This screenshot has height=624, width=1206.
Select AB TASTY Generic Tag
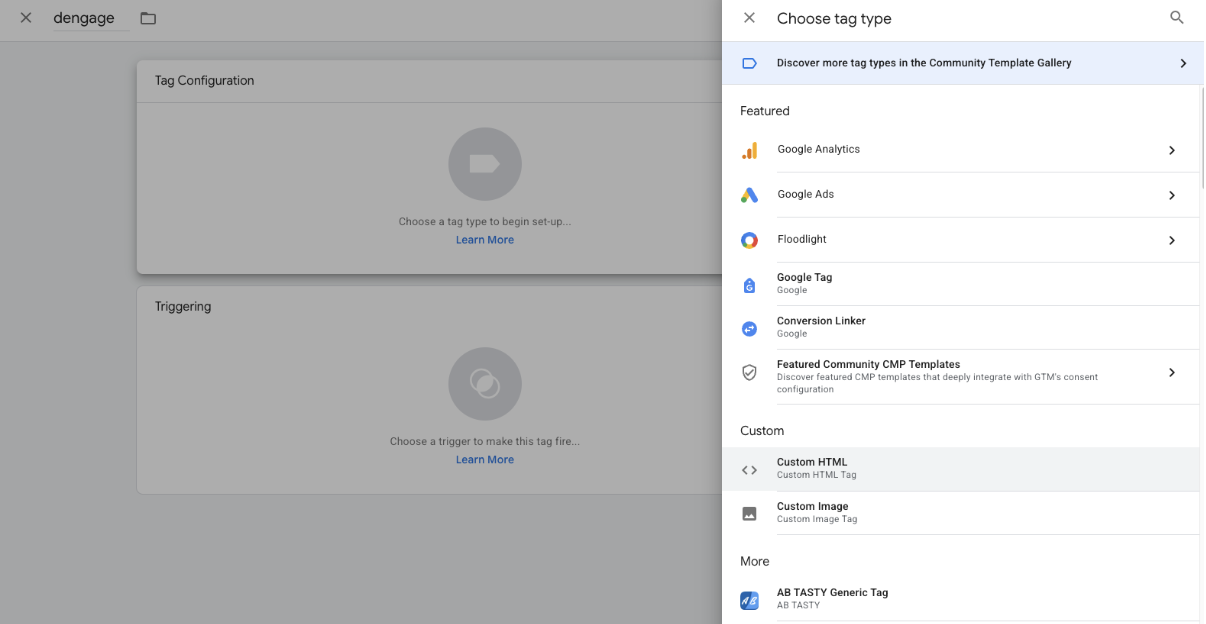pyautogui.click(x=960, y=599)
